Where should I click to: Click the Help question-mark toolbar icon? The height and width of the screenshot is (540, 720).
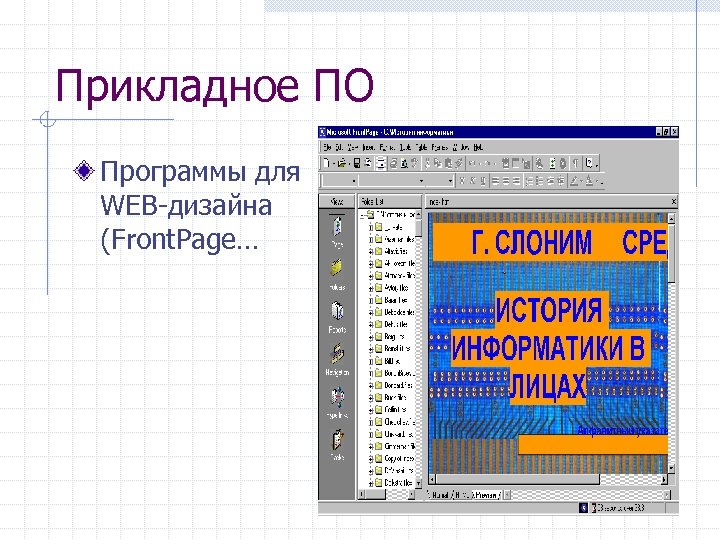click(589, 163)
